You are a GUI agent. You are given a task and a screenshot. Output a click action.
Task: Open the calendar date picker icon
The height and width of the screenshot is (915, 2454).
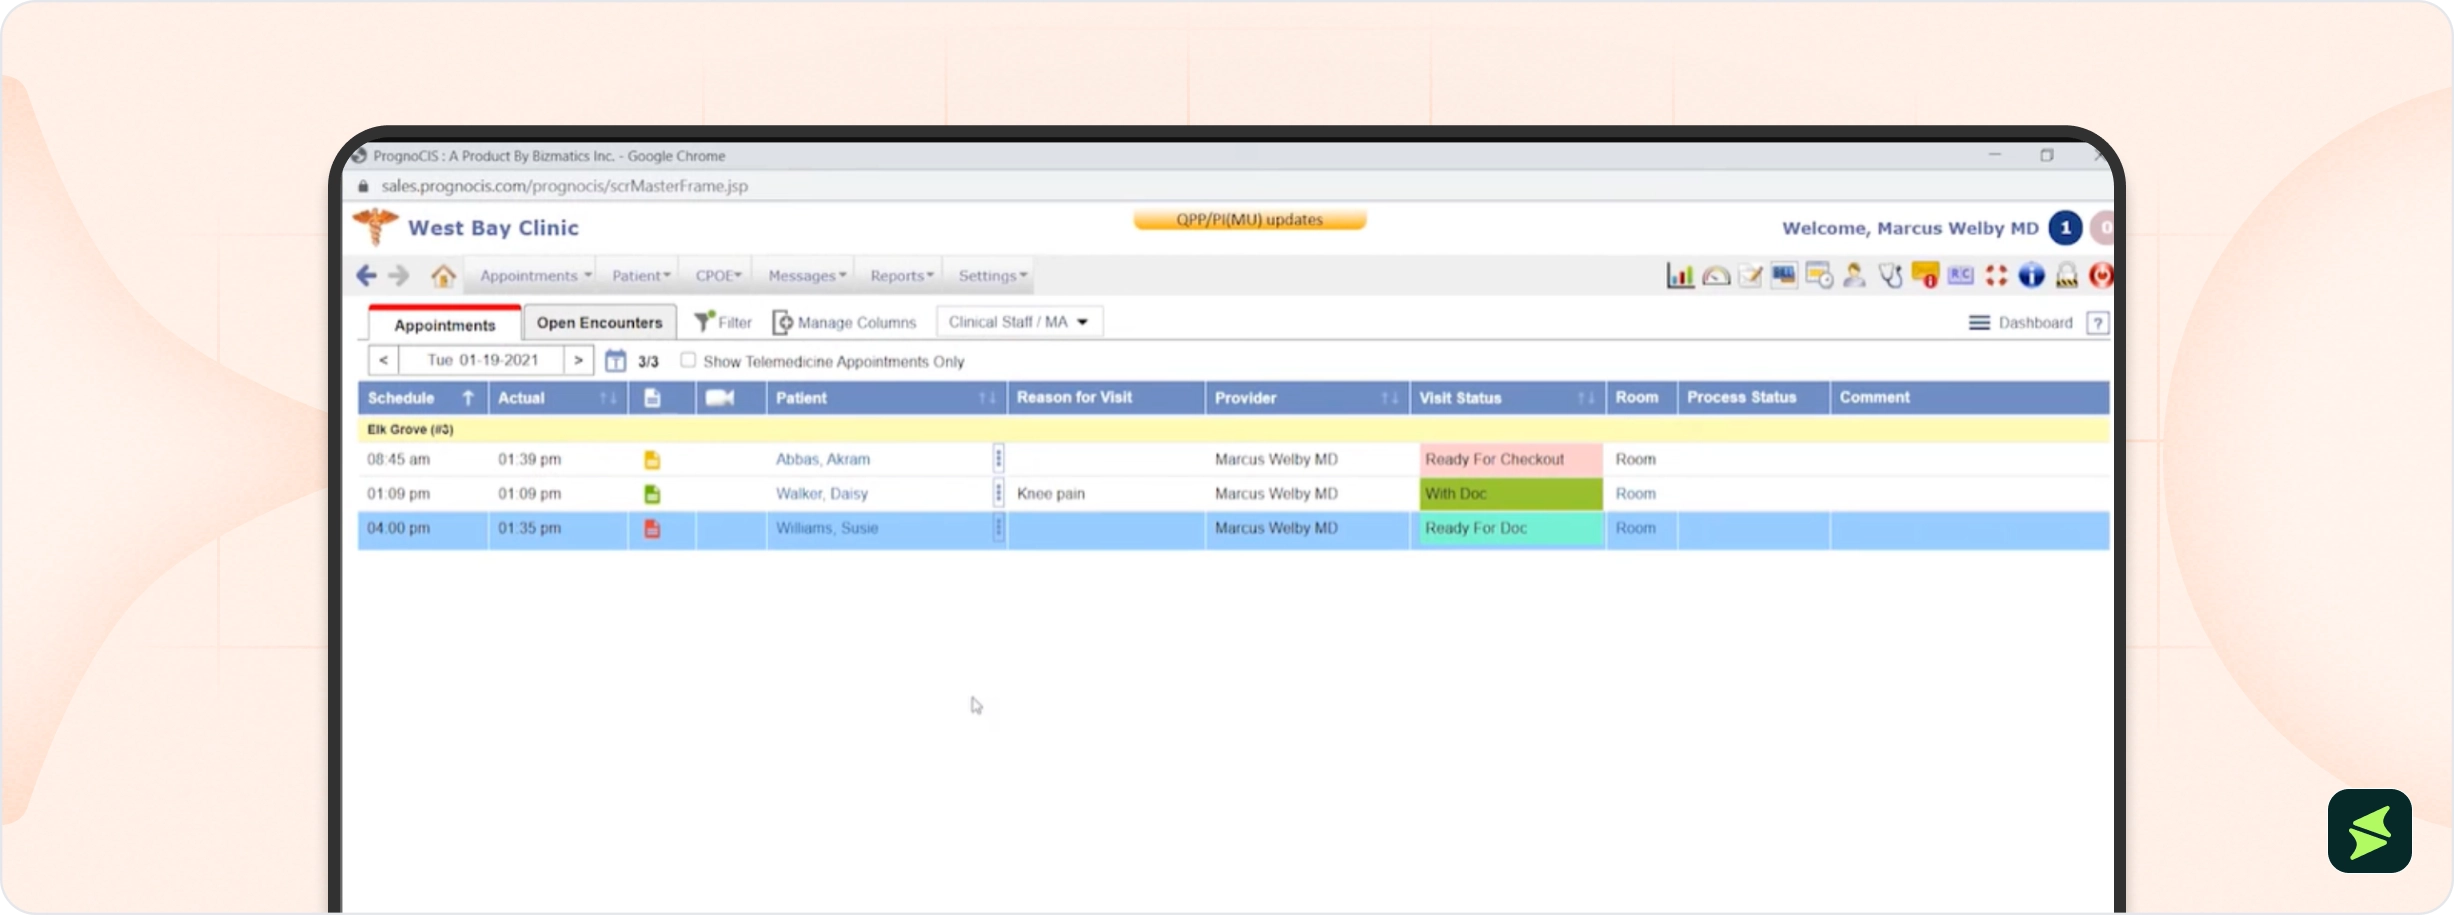615,361
